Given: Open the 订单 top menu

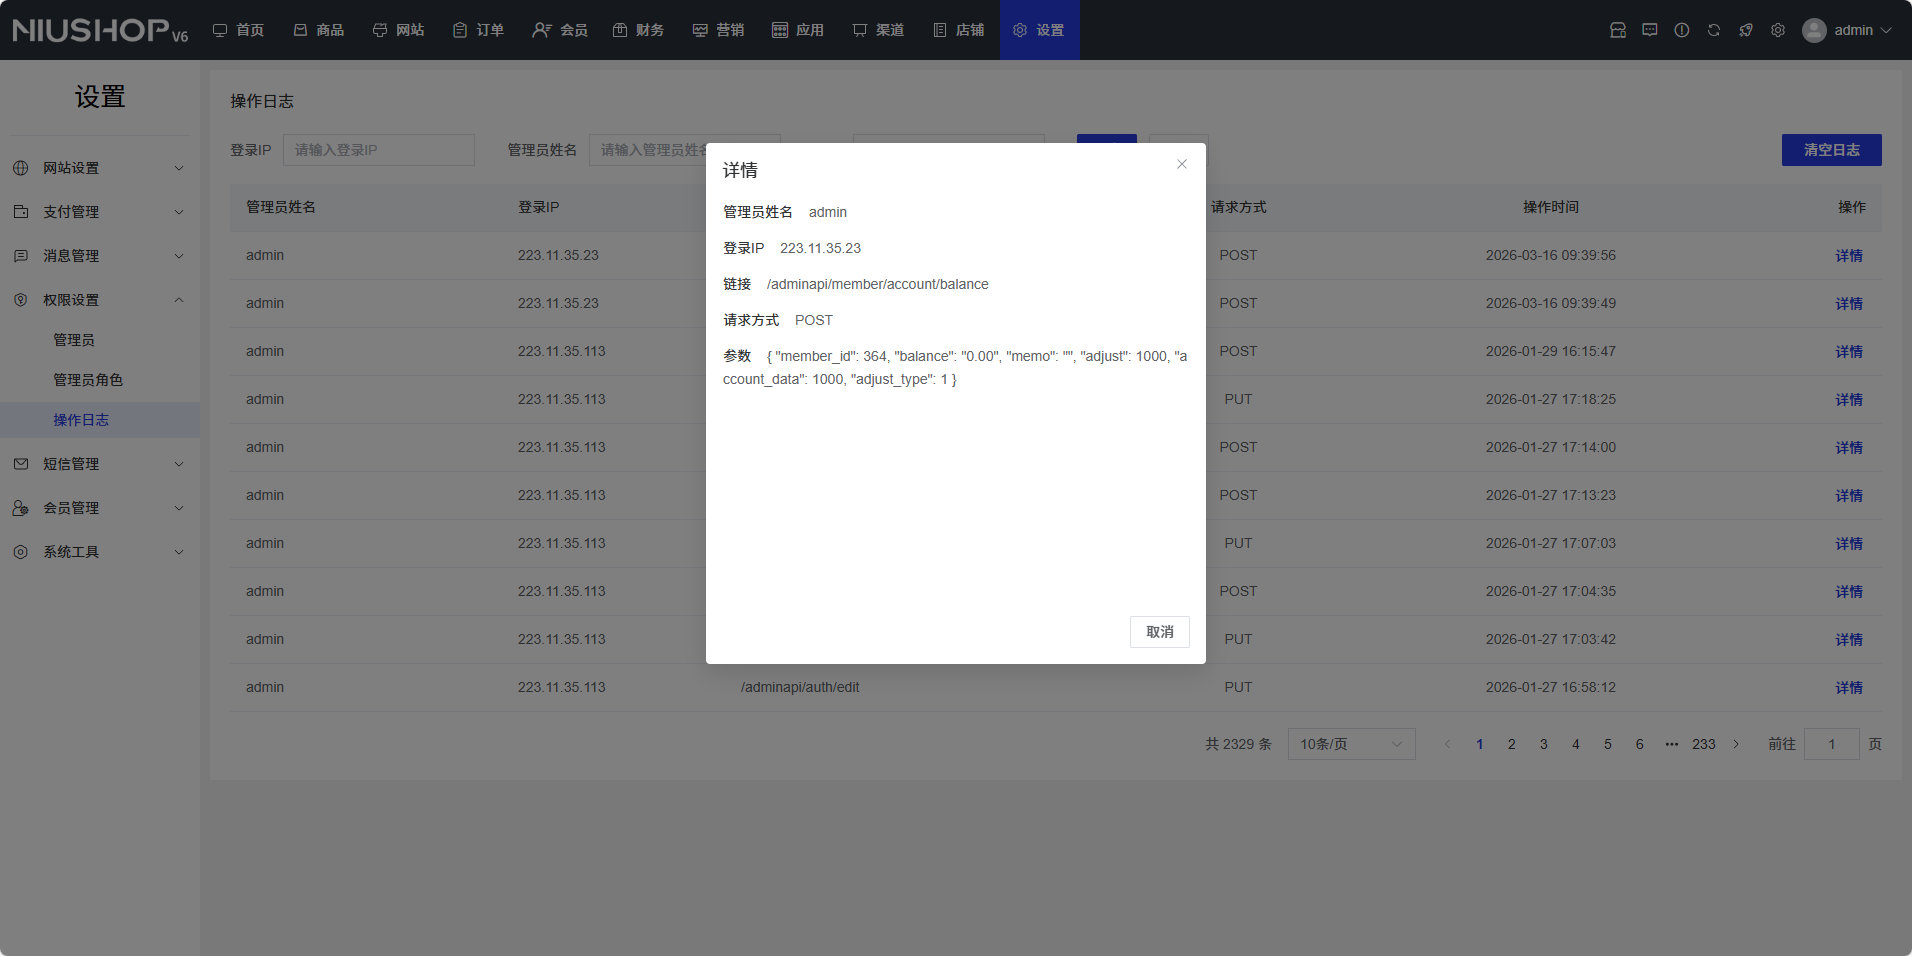Looking at the screenshot, I should tap(479, 30).
